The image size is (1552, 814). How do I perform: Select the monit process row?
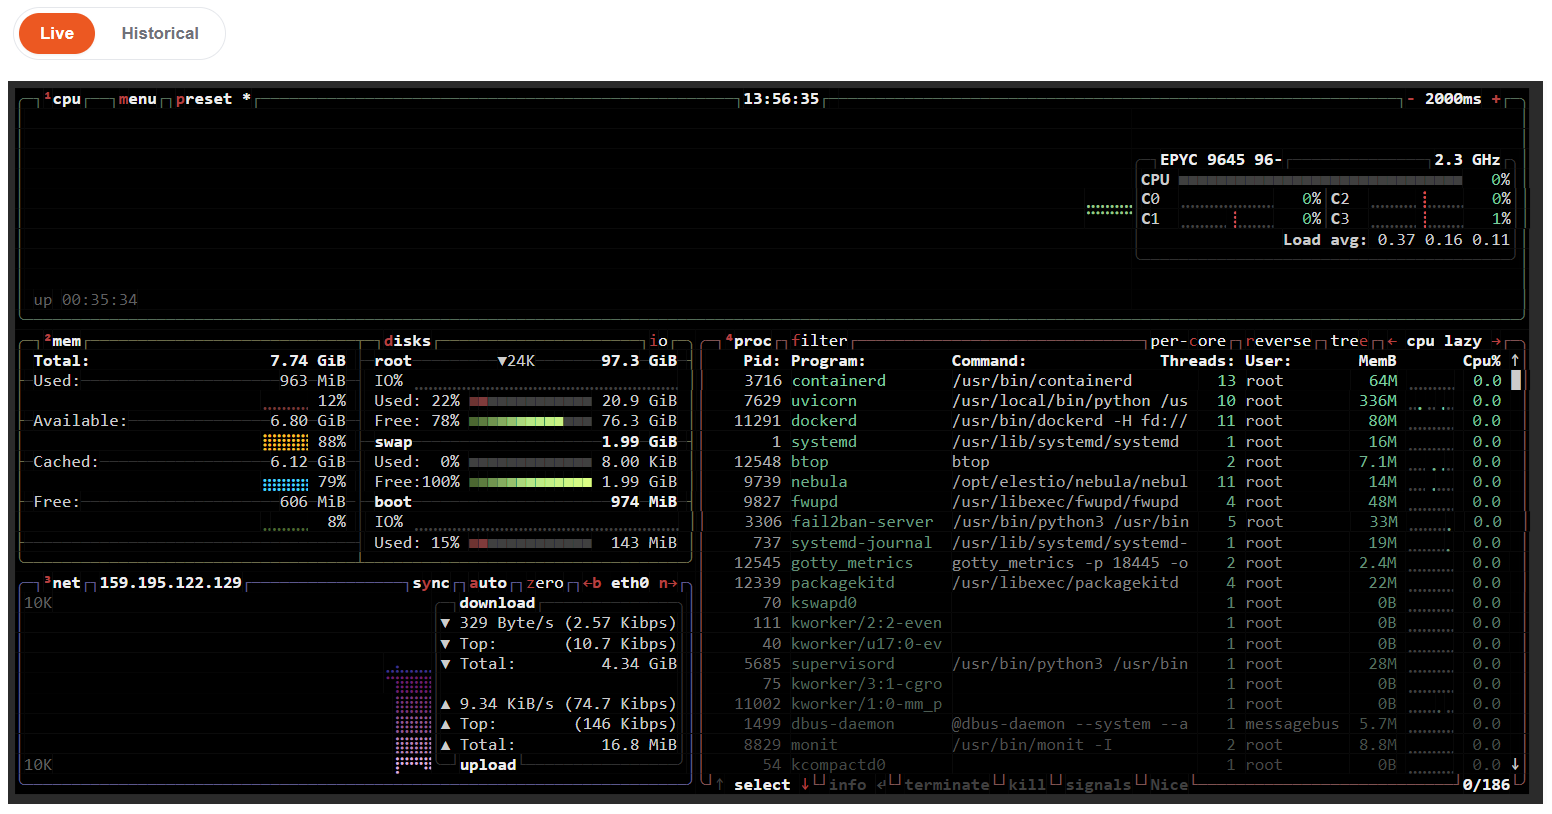click(1105, 744)
